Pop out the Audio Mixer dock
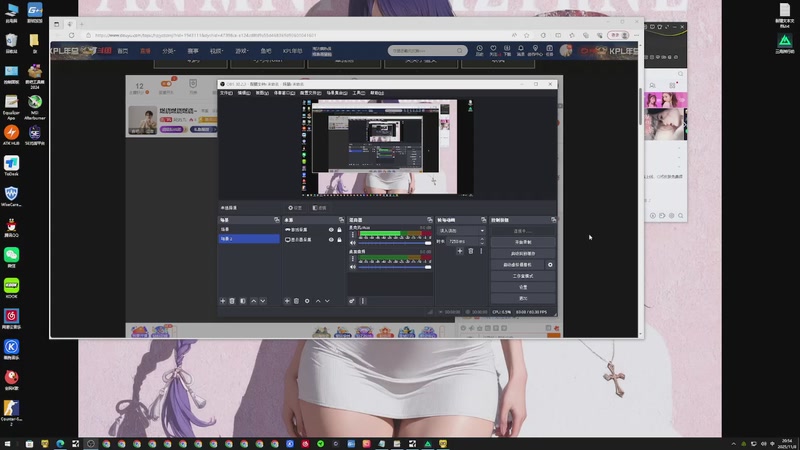 tap(430, 220)
